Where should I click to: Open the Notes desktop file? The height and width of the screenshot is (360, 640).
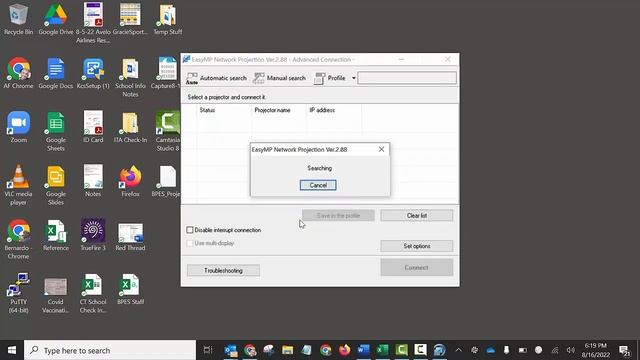click(93, 181)
